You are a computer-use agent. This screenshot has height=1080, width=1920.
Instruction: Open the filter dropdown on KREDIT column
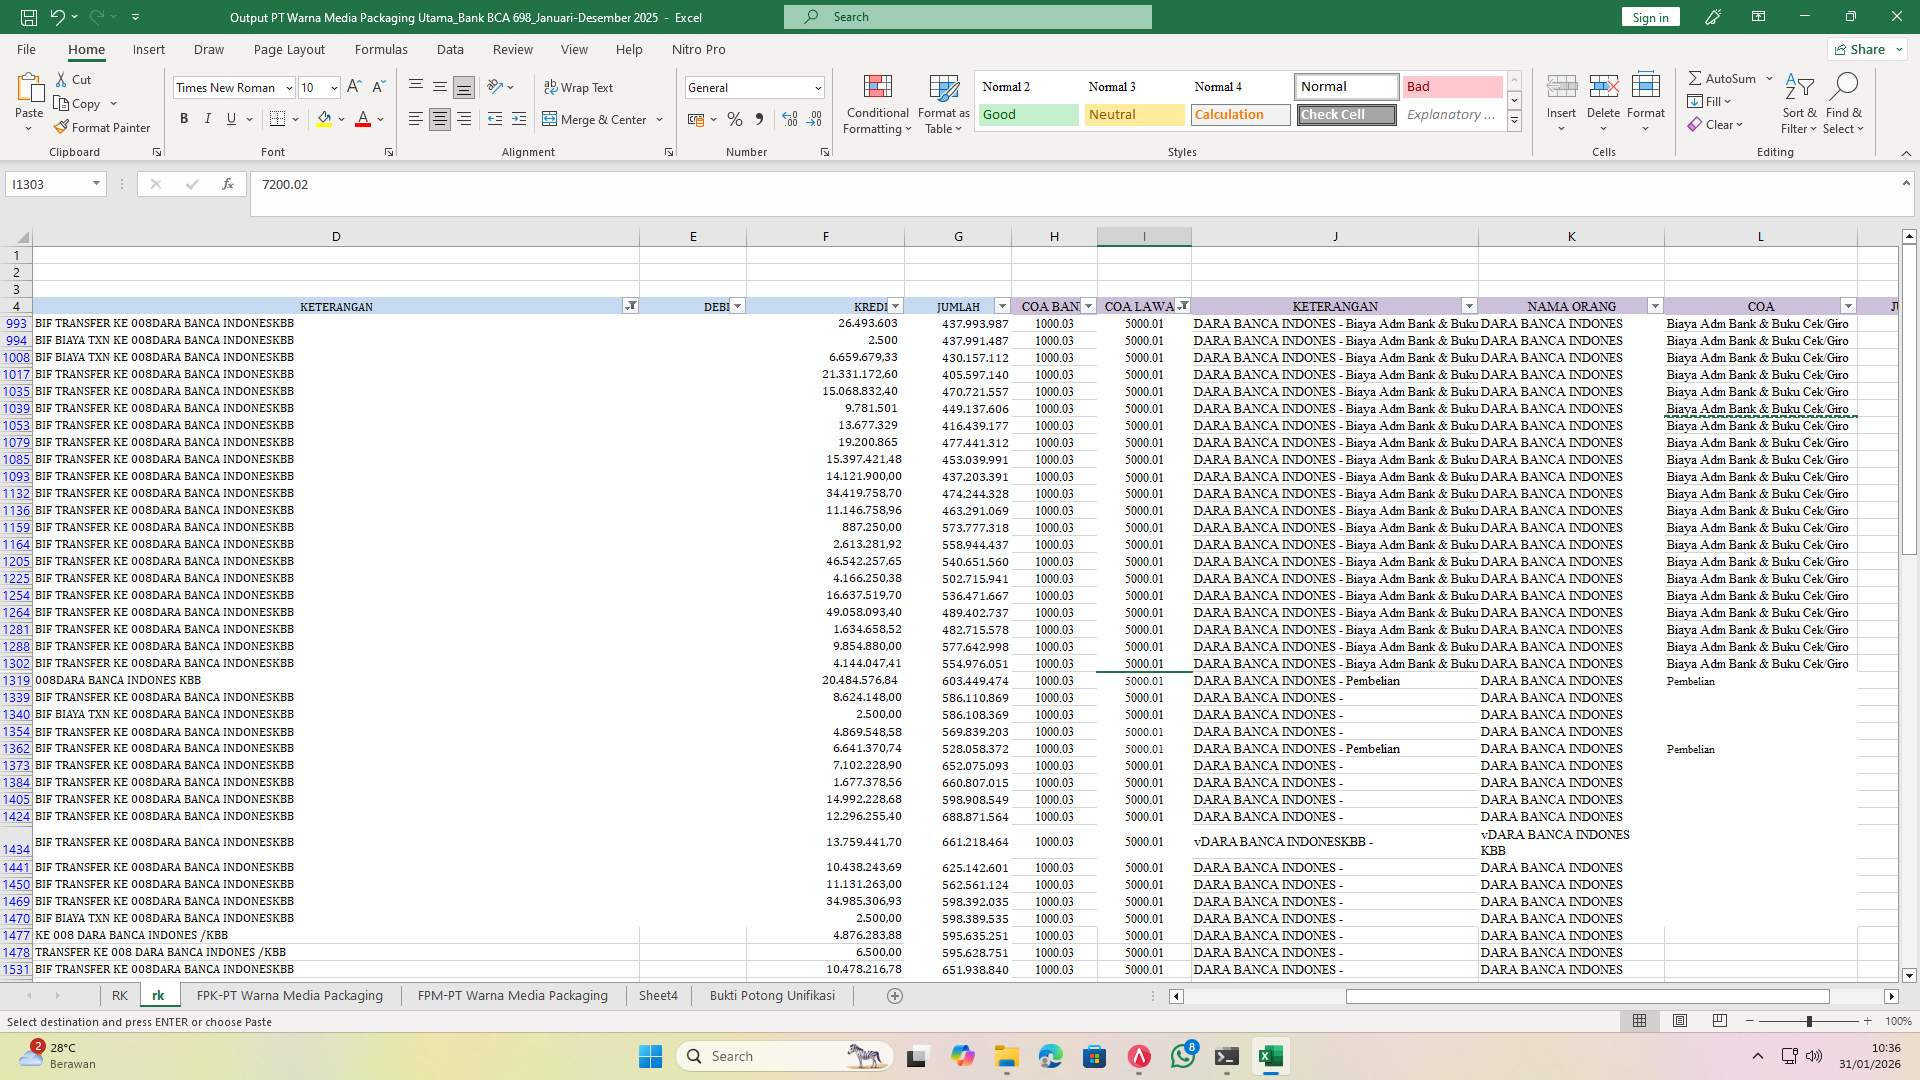click(894, 306)
